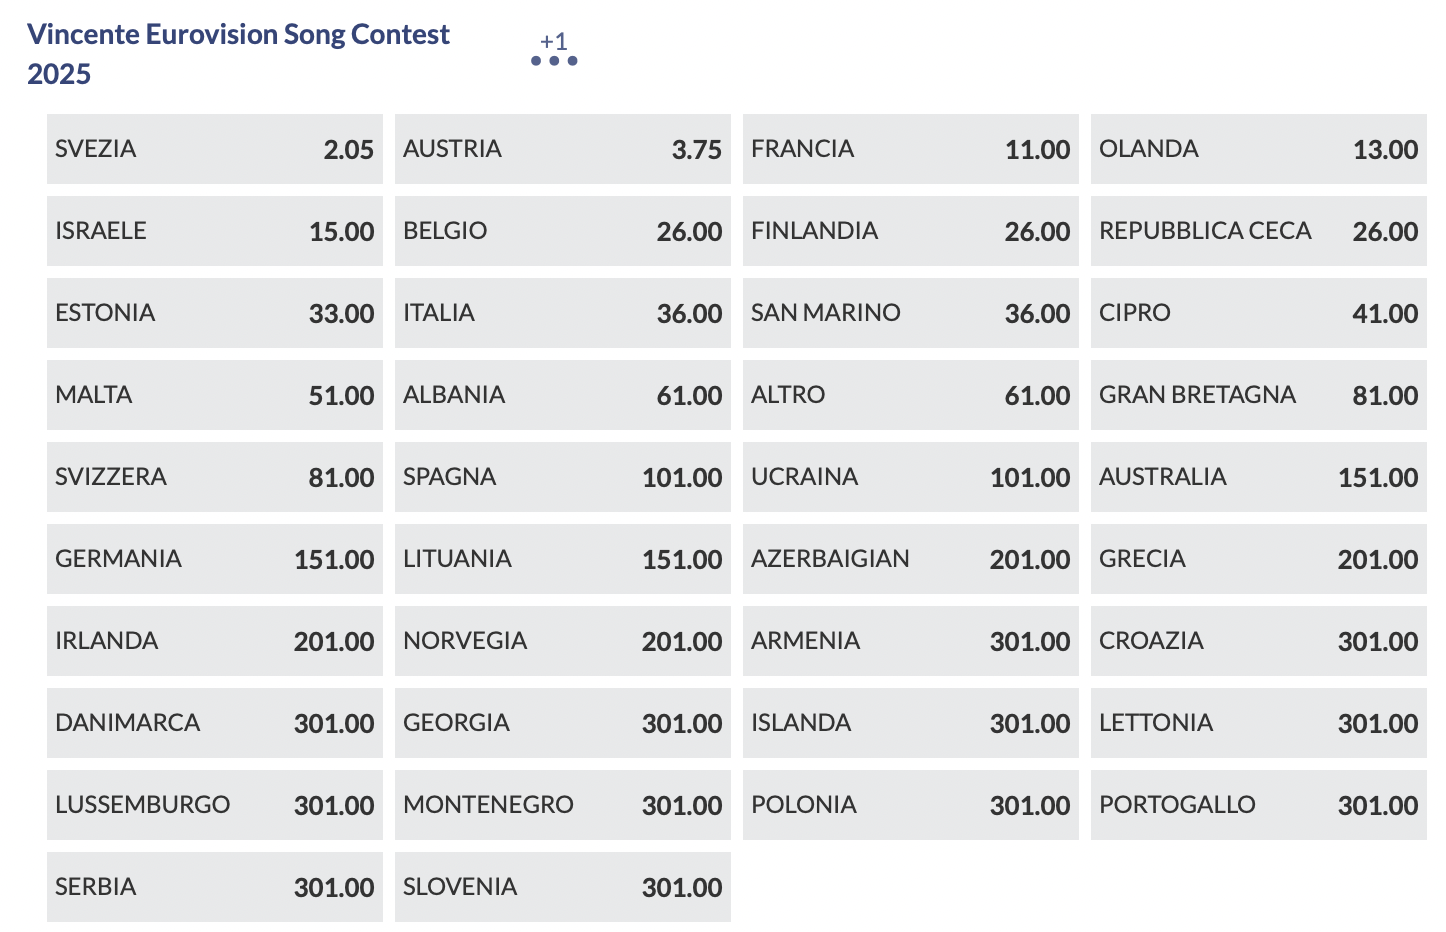Viewport: 1446px width, 932px height.
Task: Select the SVEZIA odds 2.05 button
Action: (x=214, y=149)
